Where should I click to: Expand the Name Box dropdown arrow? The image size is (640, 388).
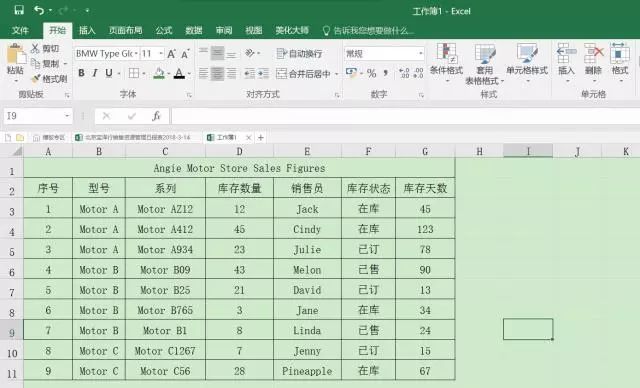67,116
